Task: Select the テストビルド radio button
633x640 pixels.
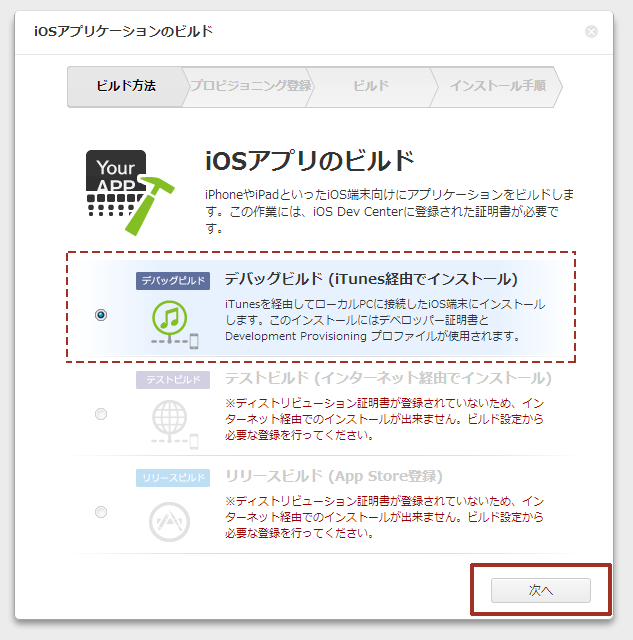Action: tap(101, 414)
